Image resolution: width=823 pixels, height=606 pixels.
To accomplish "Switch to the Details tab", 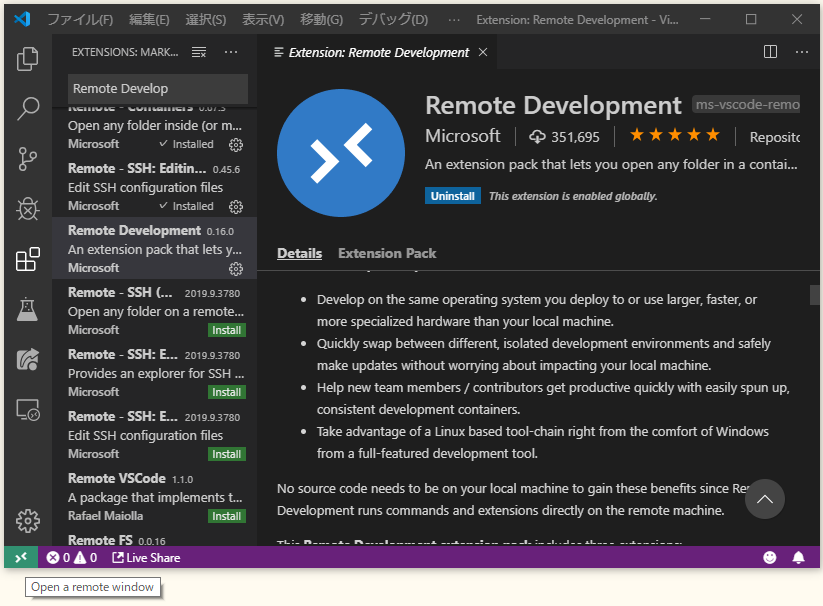I will [299, 253].
